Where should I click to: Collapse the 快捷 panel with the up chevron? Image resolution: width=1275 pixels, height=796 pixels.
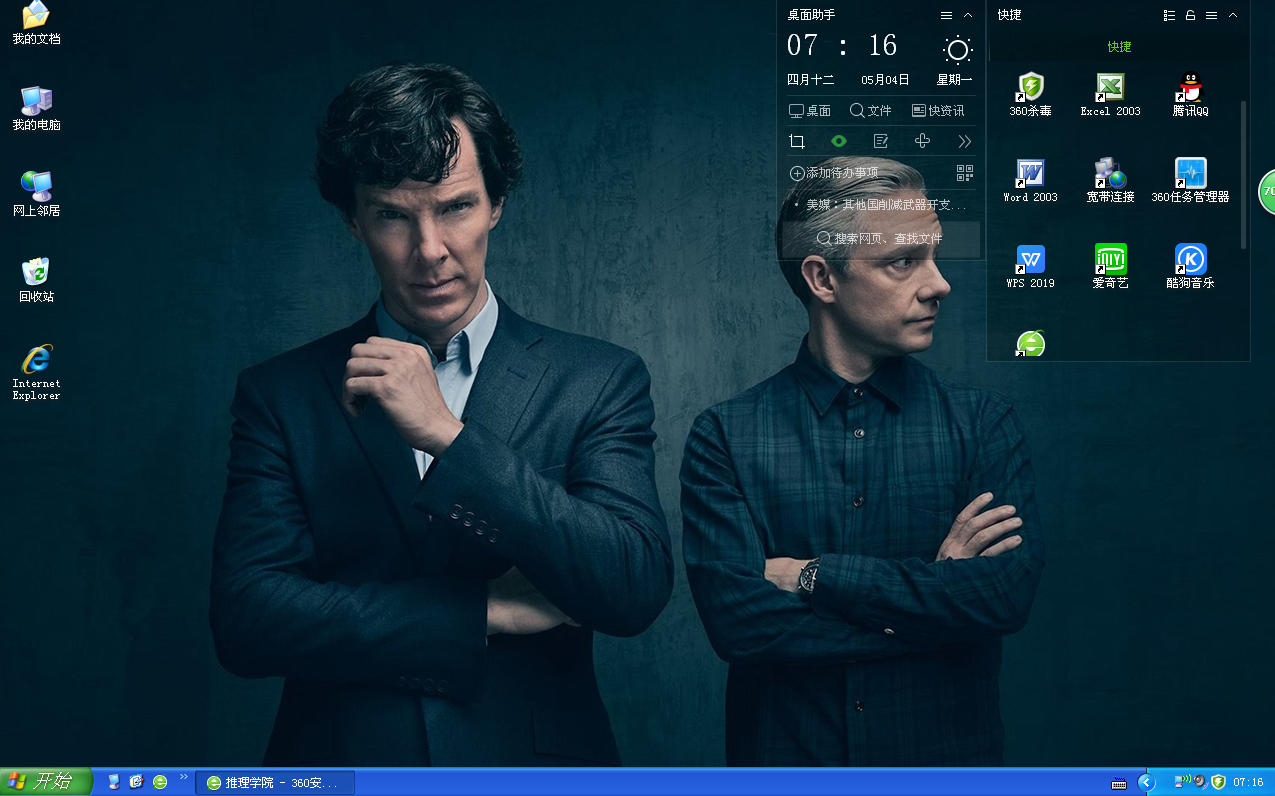click(x=1233, y=15)
